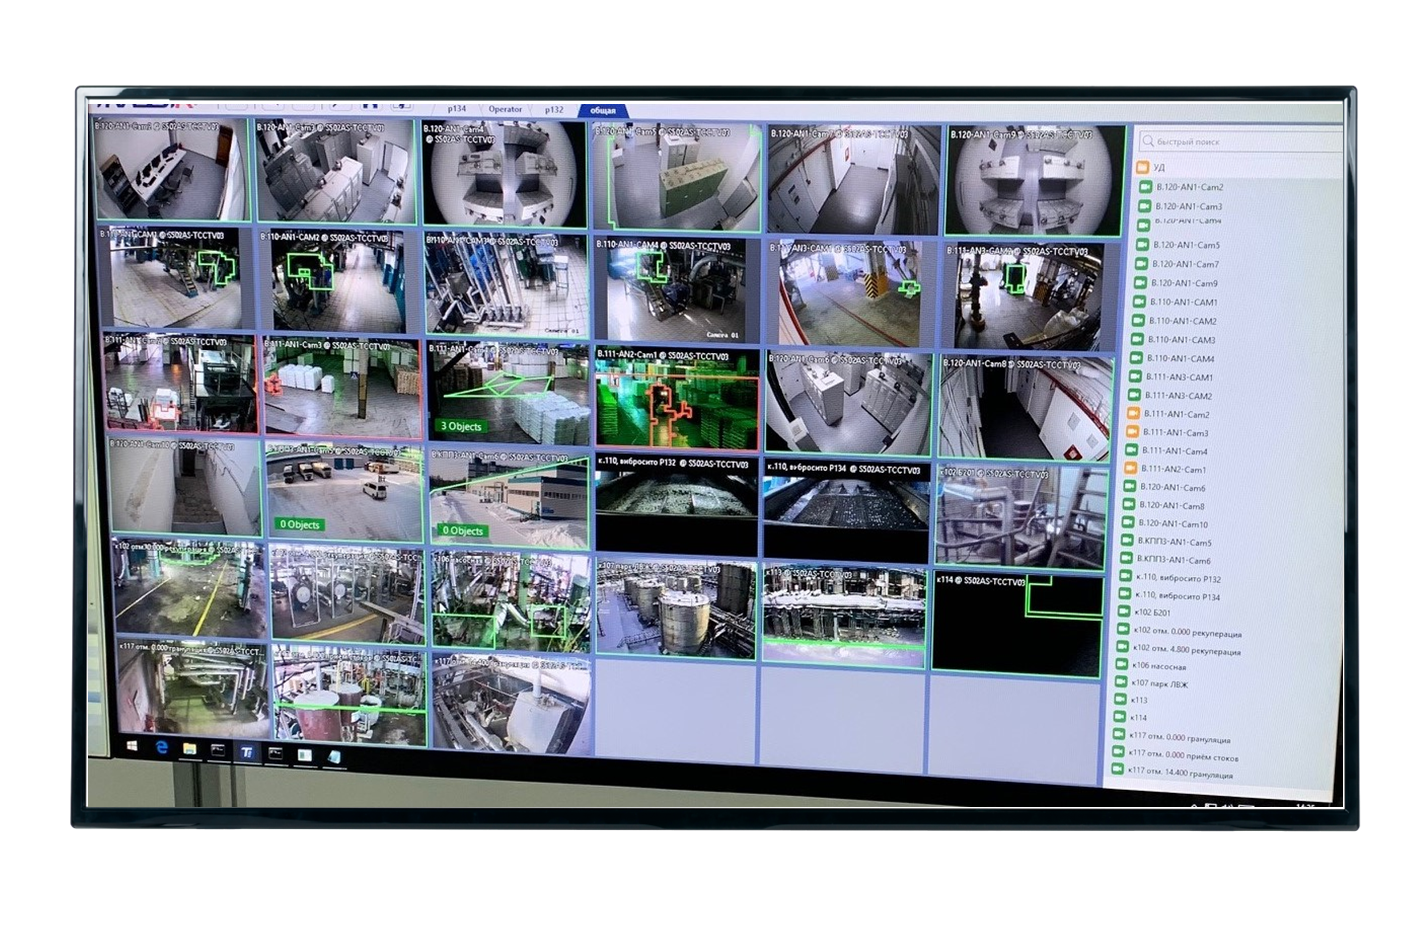Click orange camera icon for B.111-AN1-Cam3
1410x941 pixels.
[1132, 432]
